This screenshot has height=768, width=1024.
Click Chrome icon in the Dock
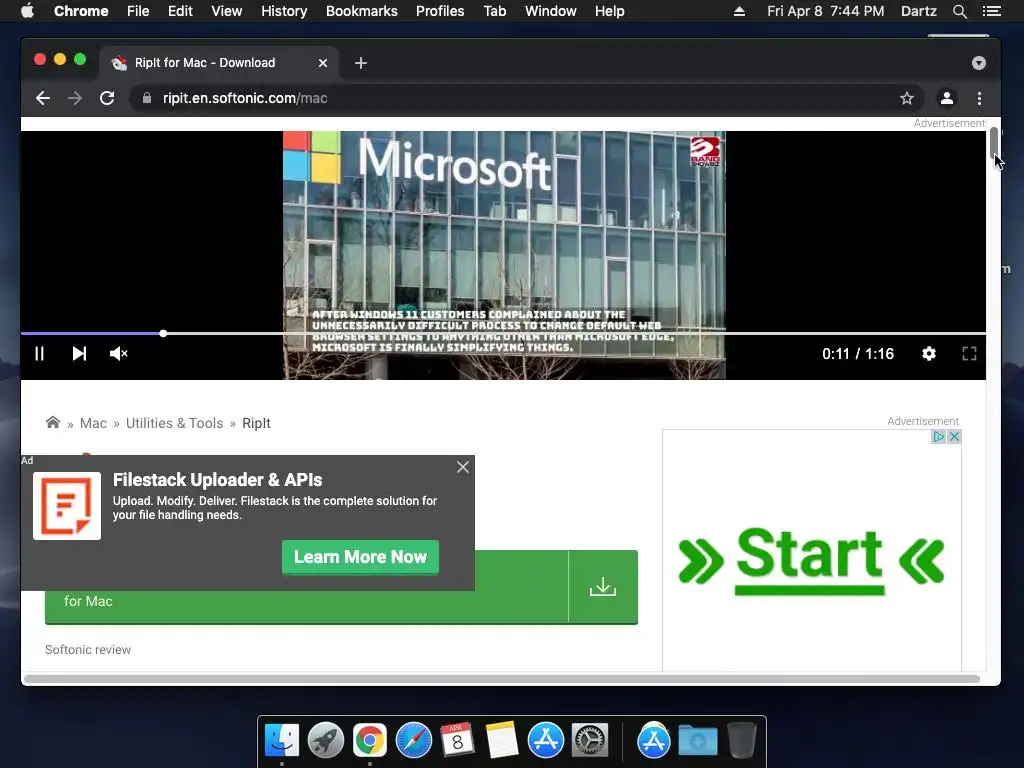(x=370, y=741)
